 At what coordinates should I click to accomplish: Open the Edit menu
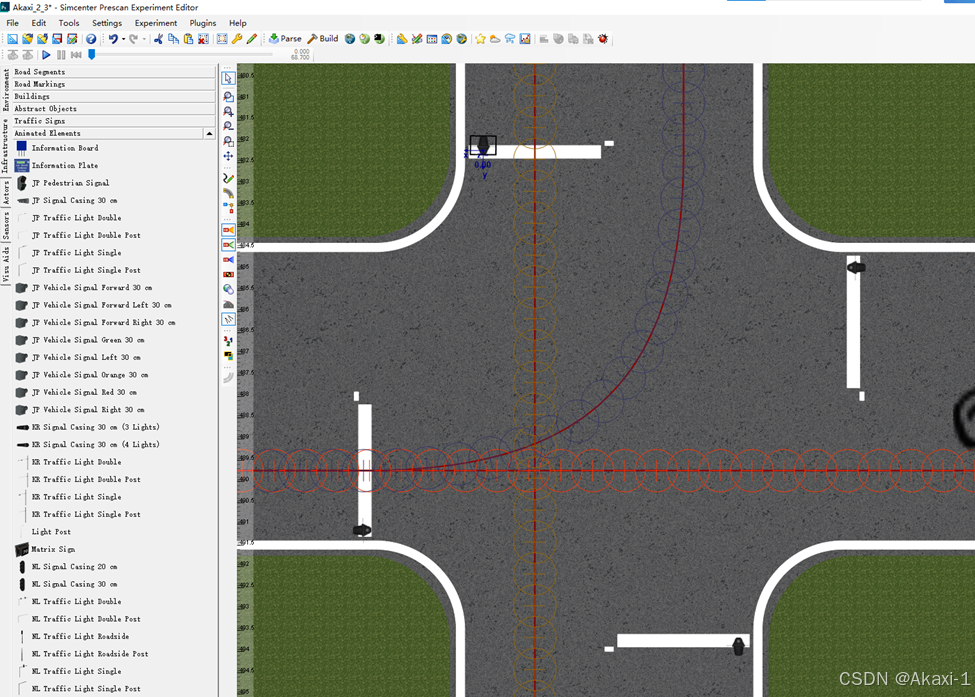coord(39,23)
